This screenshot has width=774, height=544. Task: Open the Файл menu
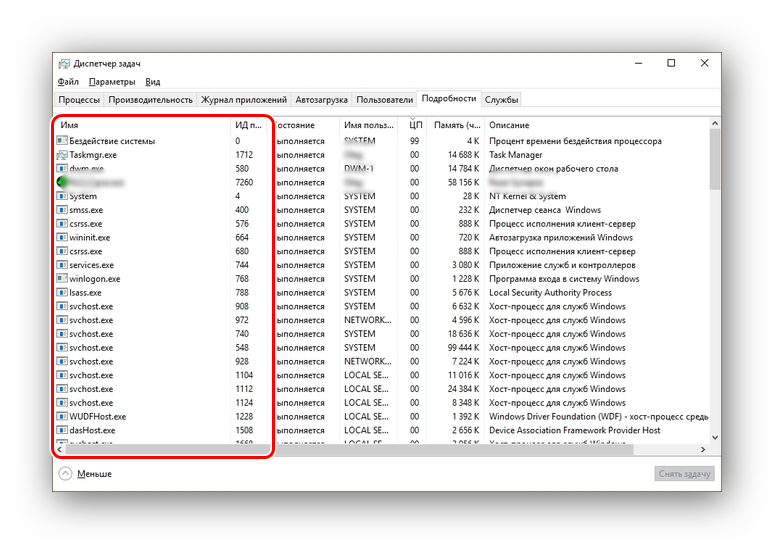coord(68,81)
